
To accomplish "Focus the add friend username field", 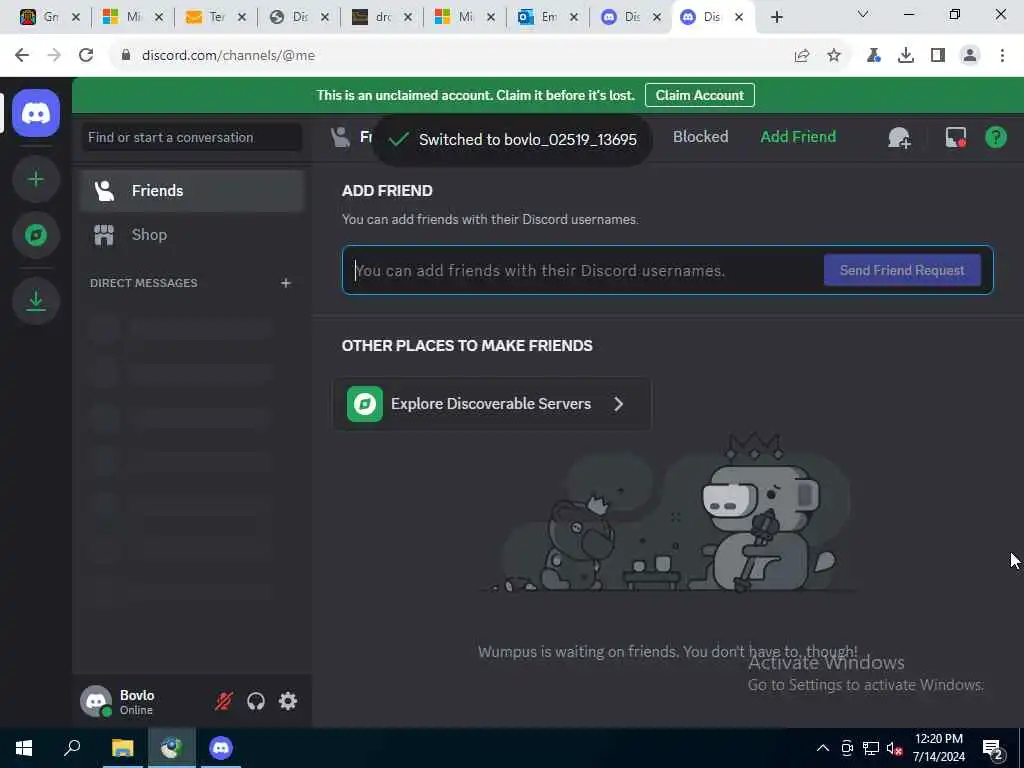I will 581,270.
